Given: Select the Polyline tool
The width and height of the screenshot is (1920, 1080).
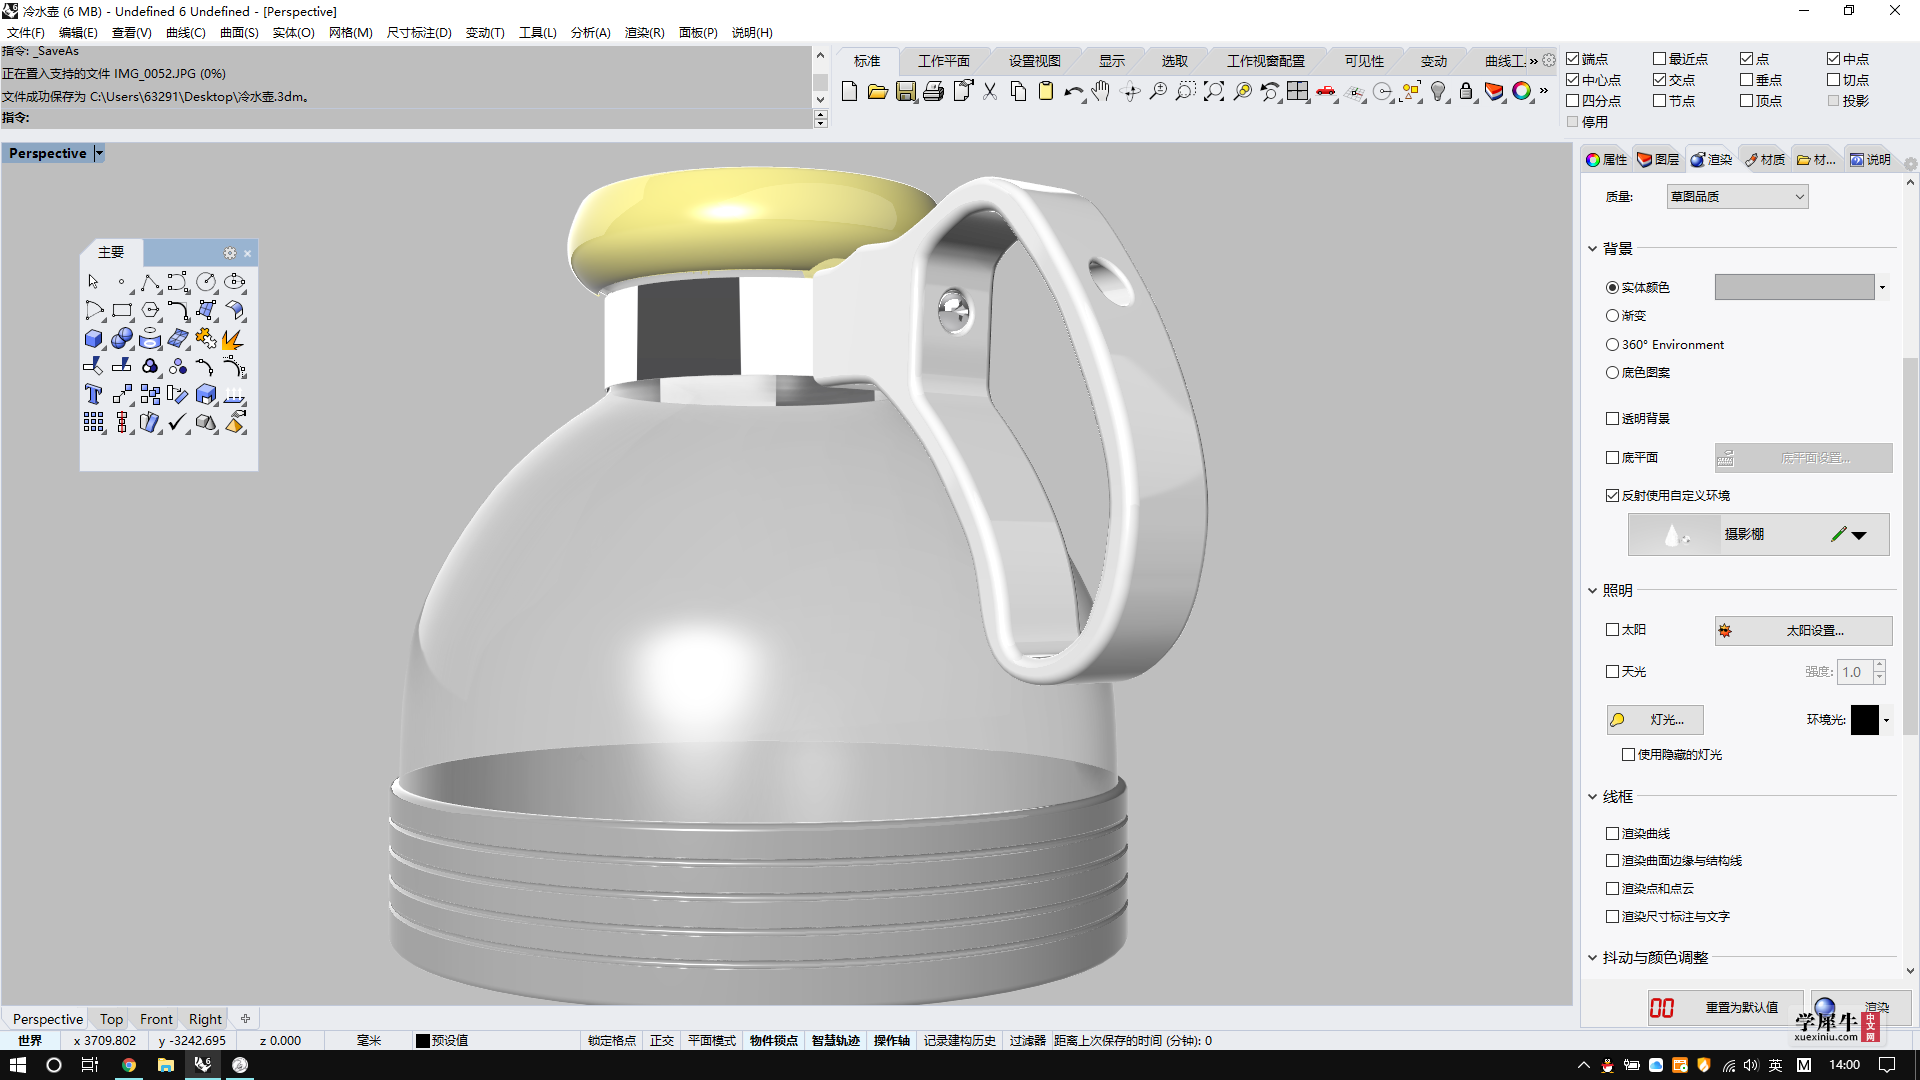Looking at the screenshot, I should (150, 282).
